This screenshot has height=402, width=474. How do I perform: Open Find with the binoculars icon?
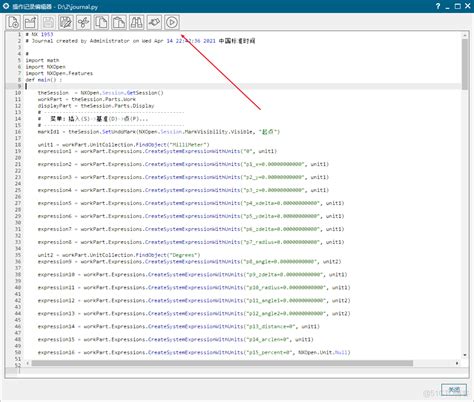pyautogui.click(x=136, y=22)
